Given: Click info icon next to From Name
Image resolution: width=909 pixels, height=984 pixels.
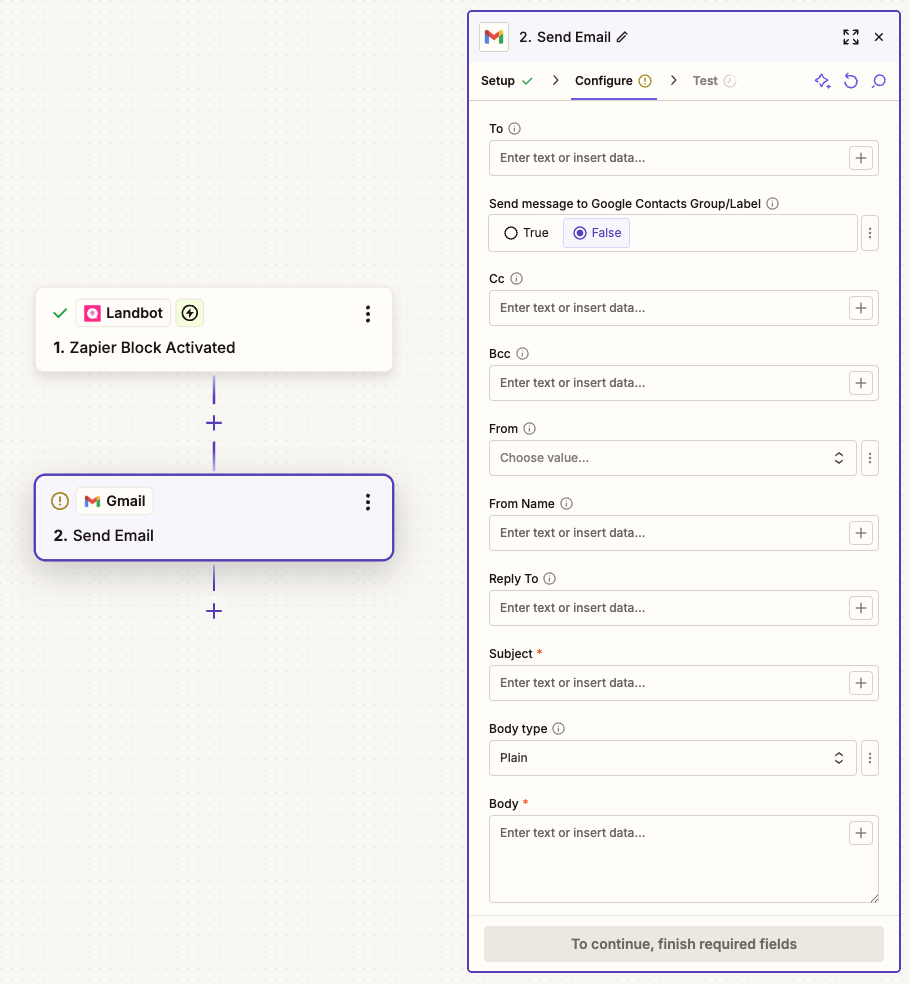Looking at the screenshot, I should click(566, 504).
